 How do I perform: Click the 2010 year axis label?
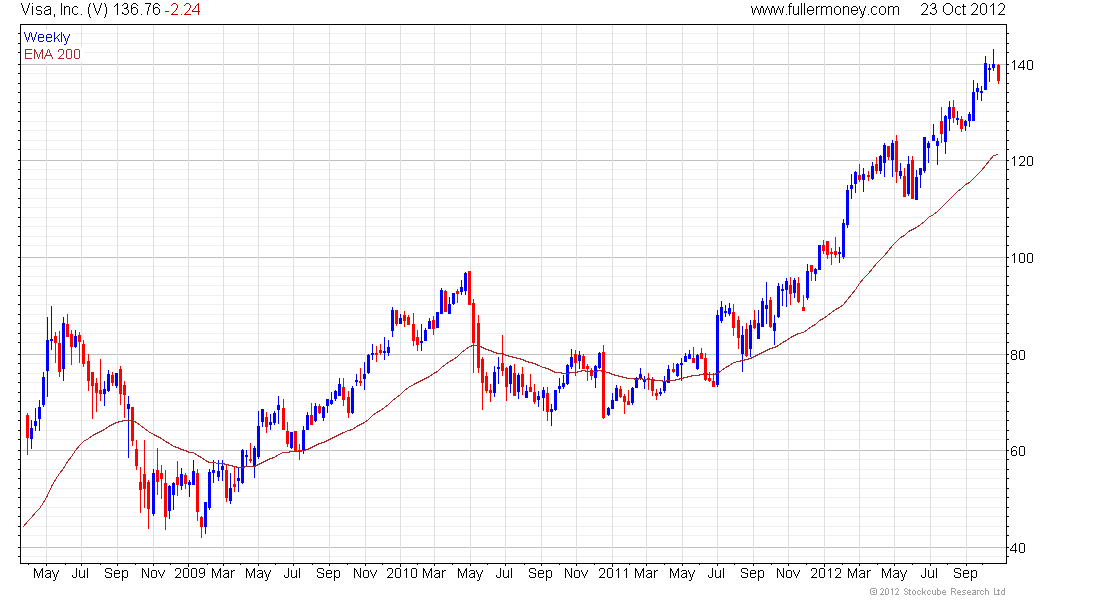(402, 573)
